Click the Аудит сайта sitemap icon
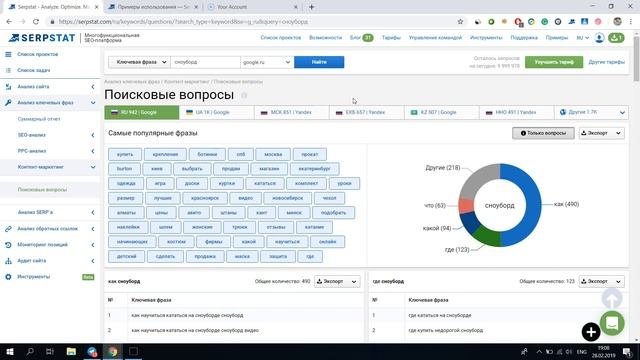This screenshot has height=360, width=640. coord(8,261)
